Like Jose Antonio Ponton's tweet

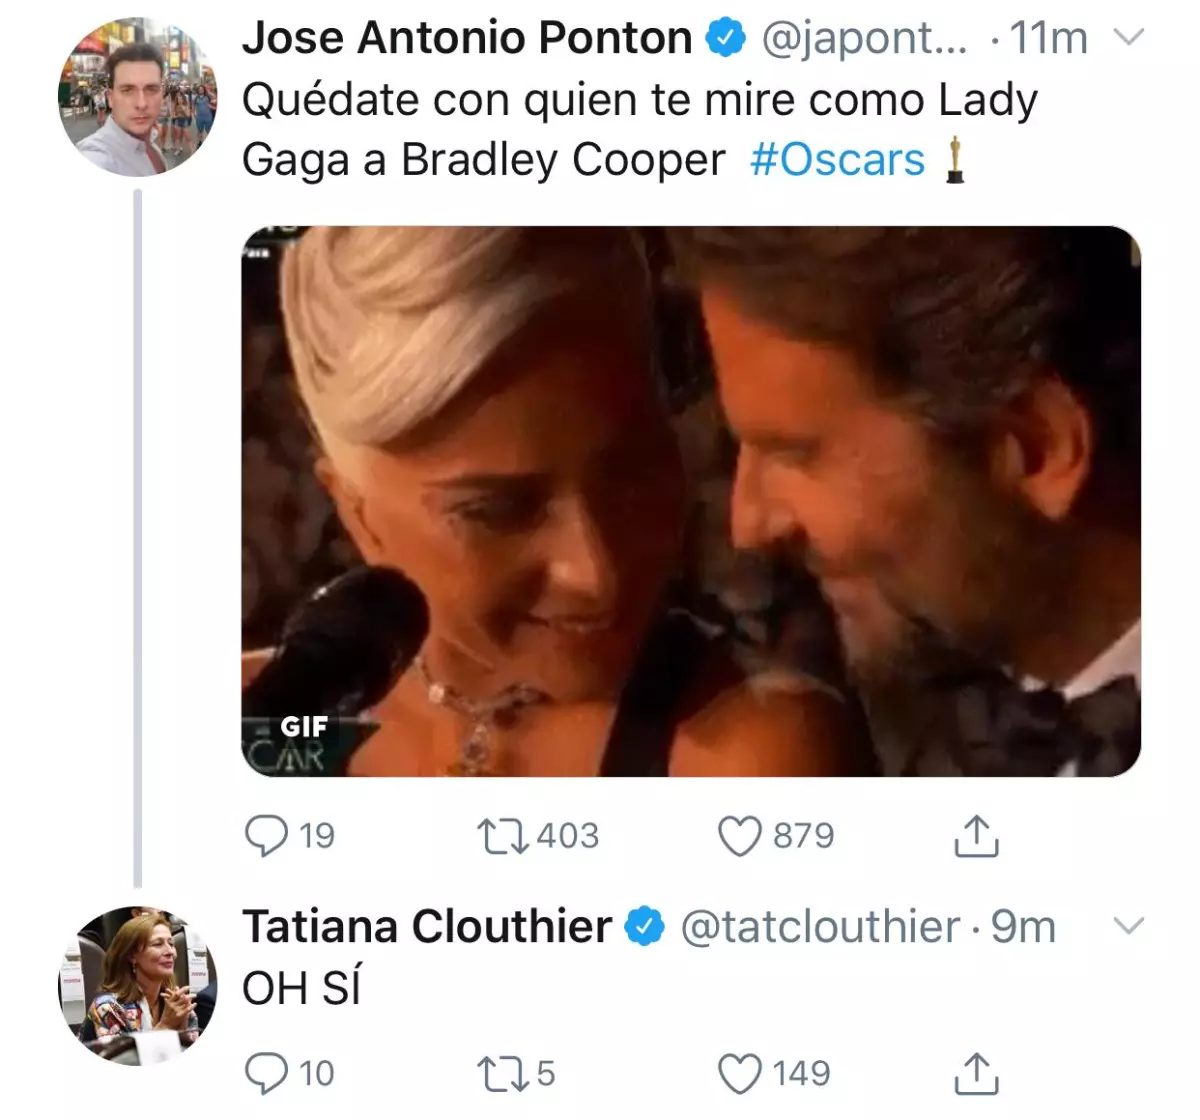pyautogui.click(x=741, y=835)
